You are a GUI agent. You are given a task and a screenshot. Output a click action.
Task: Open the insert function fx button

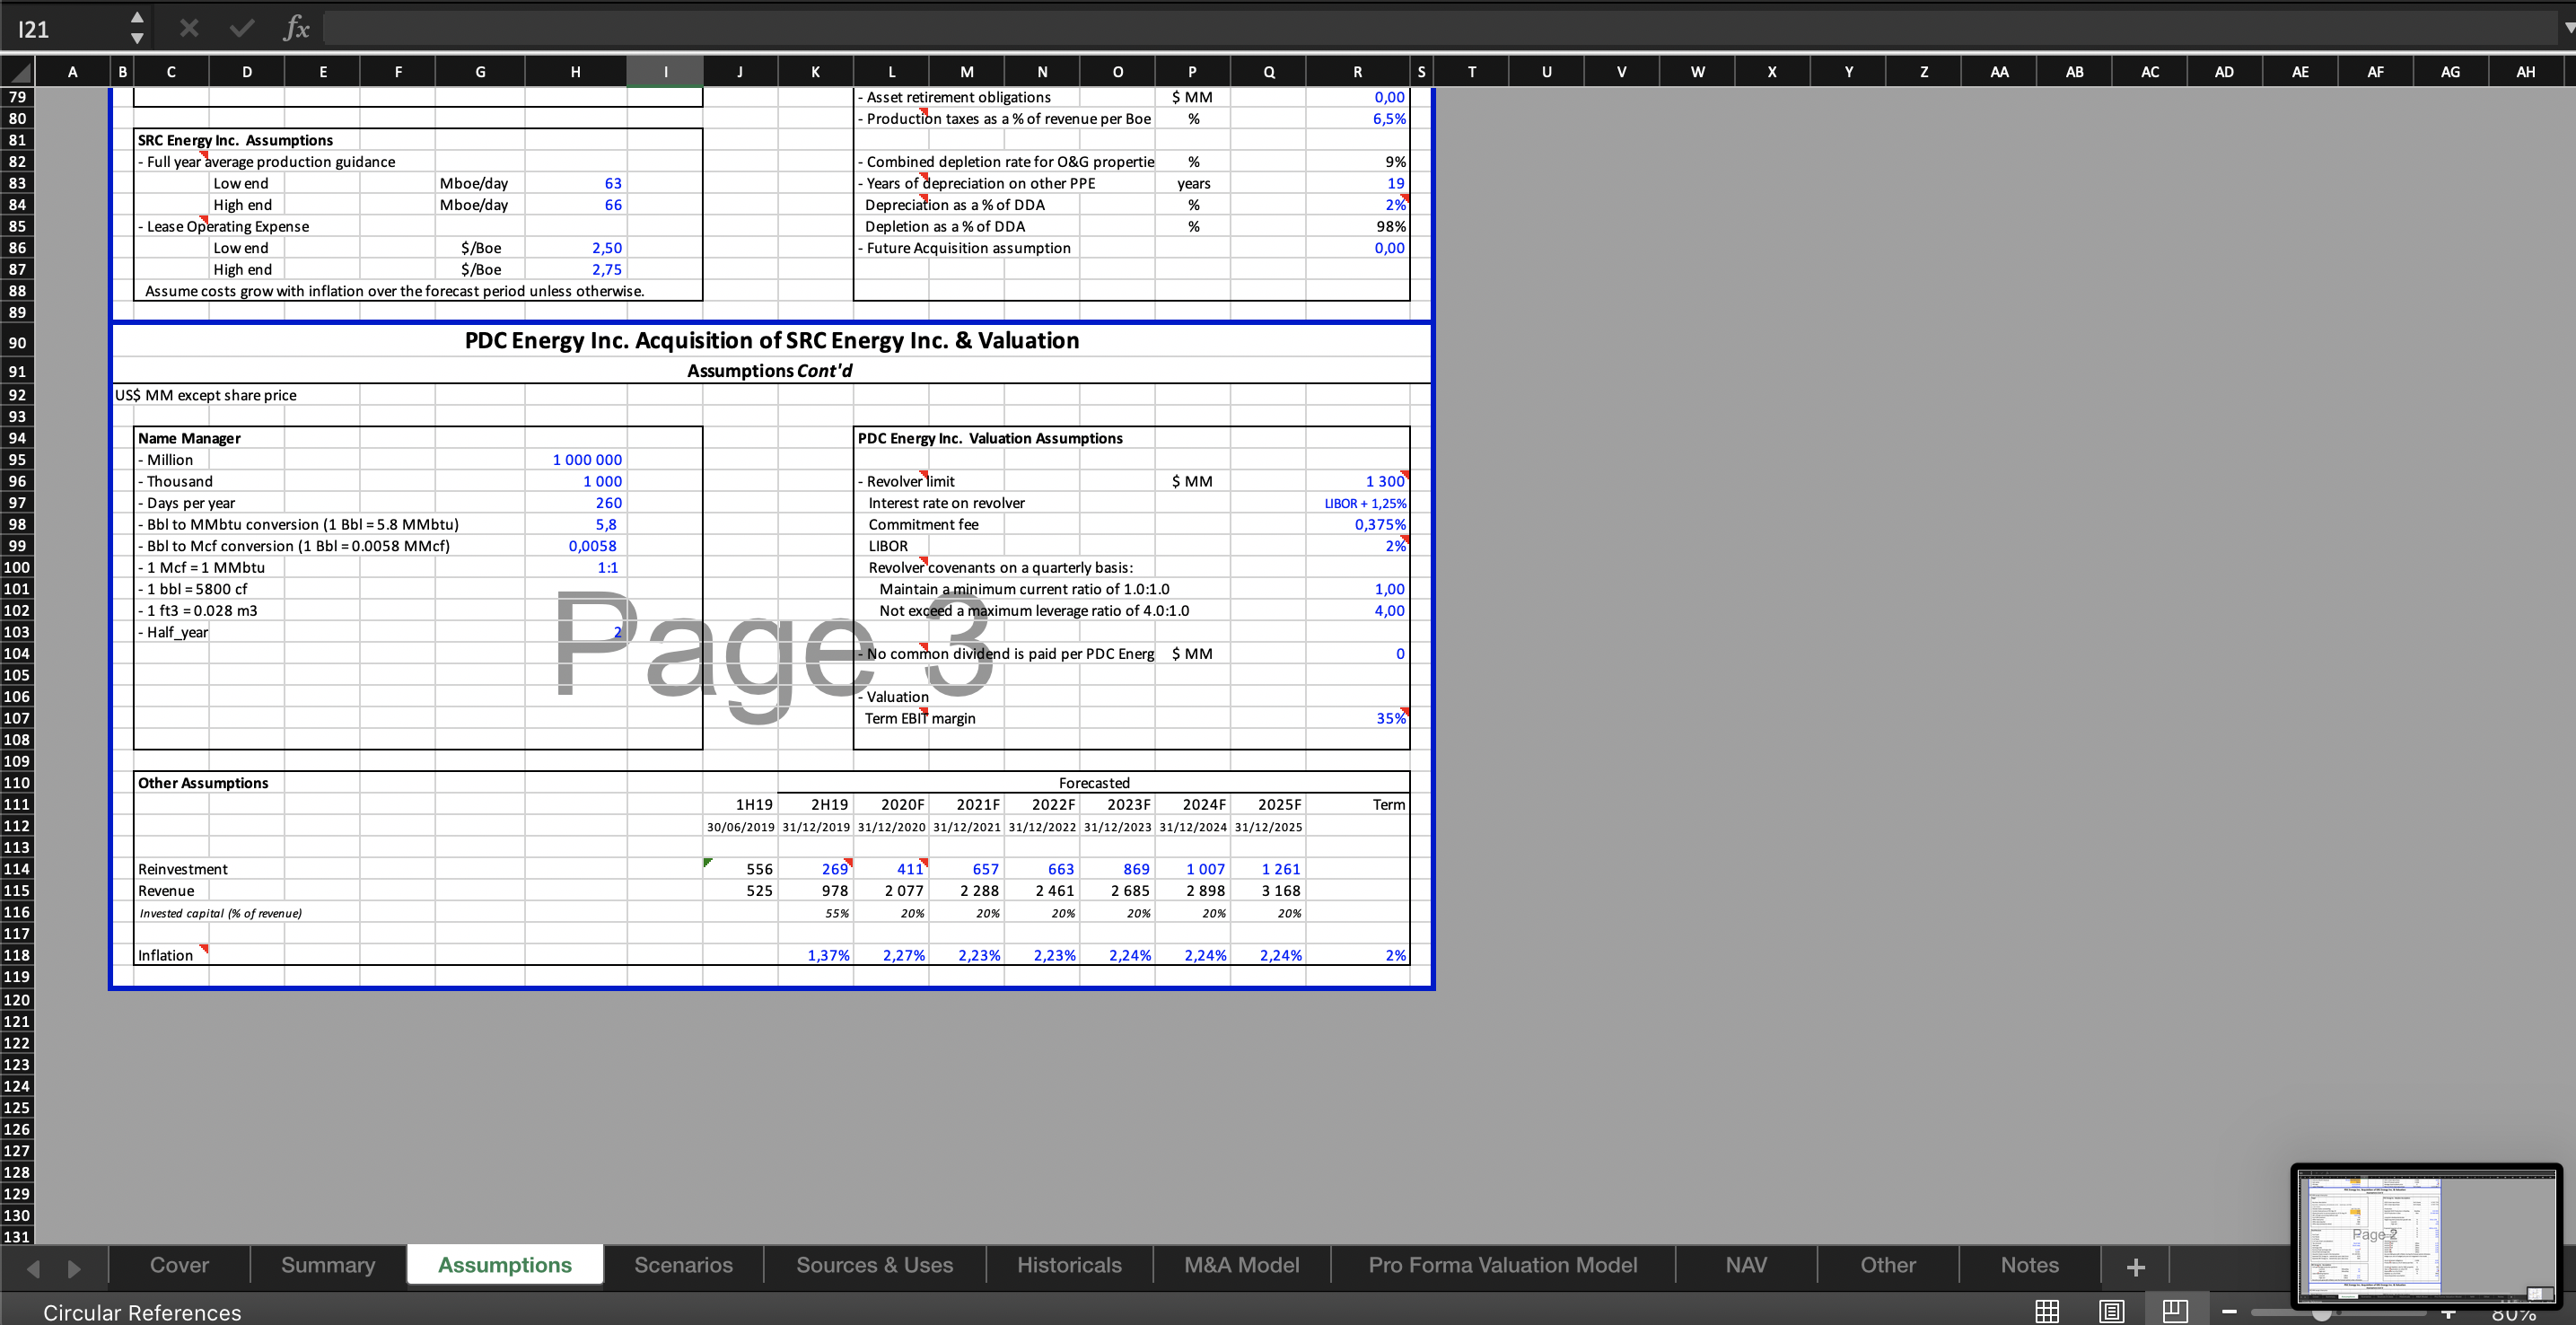[295, 28]
